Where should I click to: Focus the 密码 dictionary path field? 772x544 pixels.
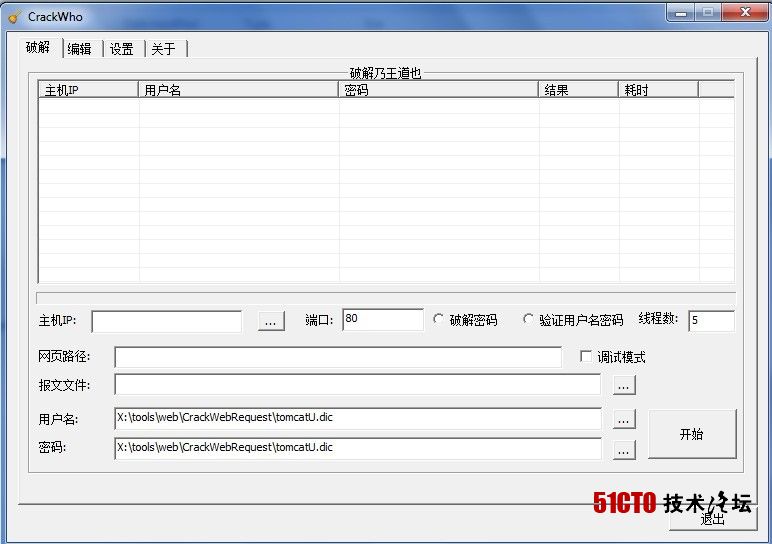coord(357,448)
